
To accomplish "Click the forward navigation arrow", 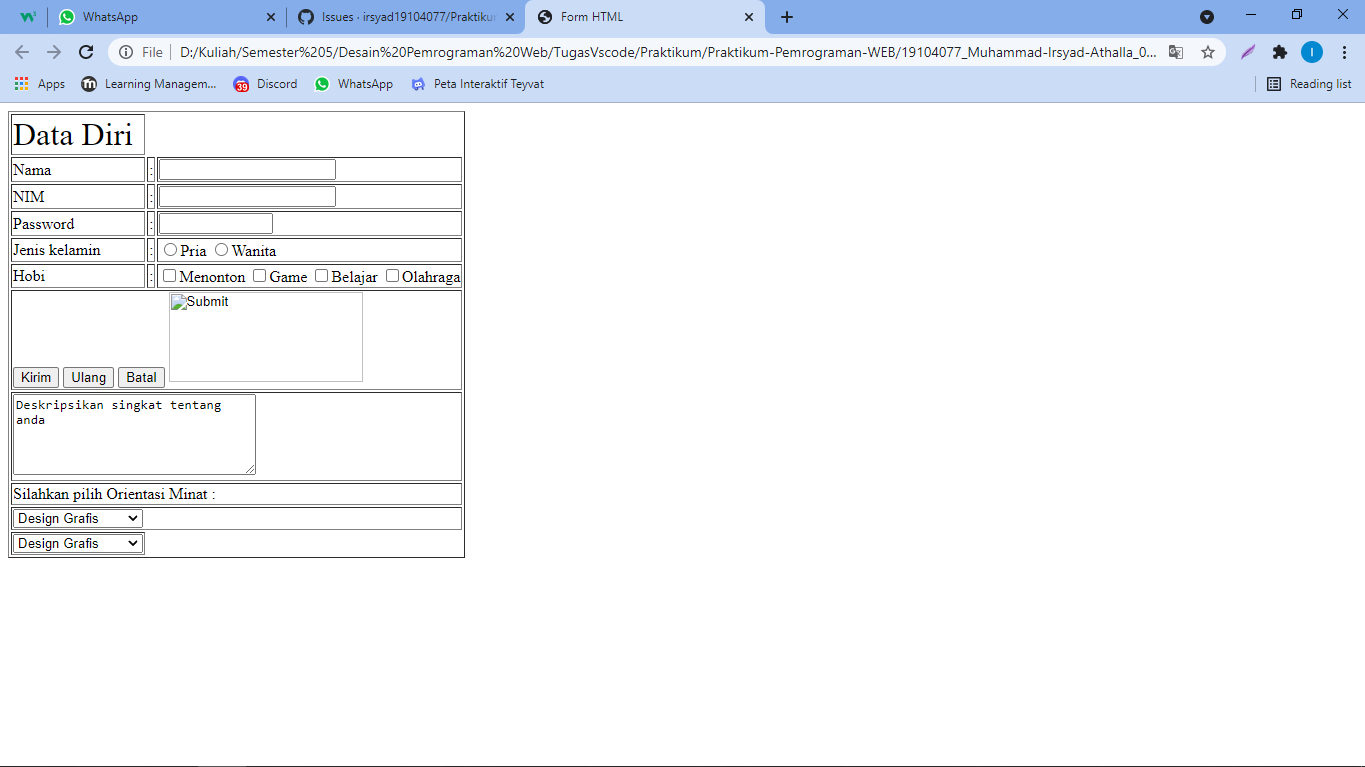I will (54, 52).
